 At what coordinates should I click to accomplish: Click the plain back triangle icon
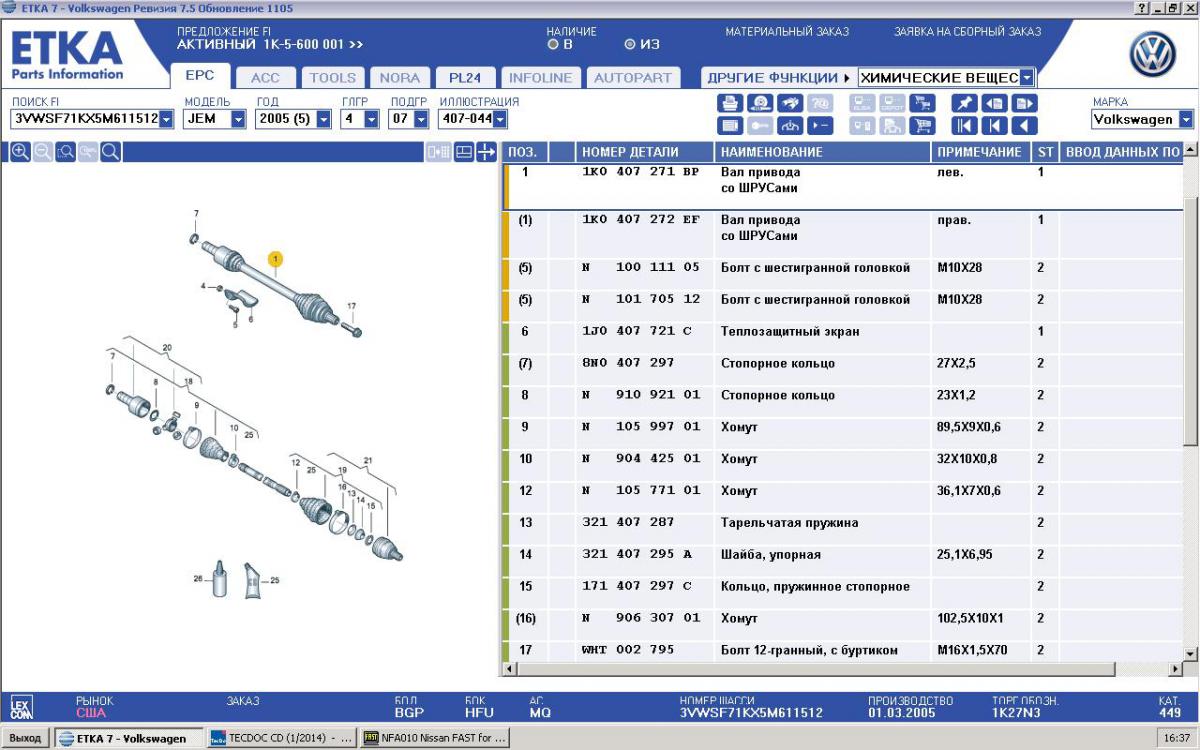pyautogui.click(x=1025, y=126)
